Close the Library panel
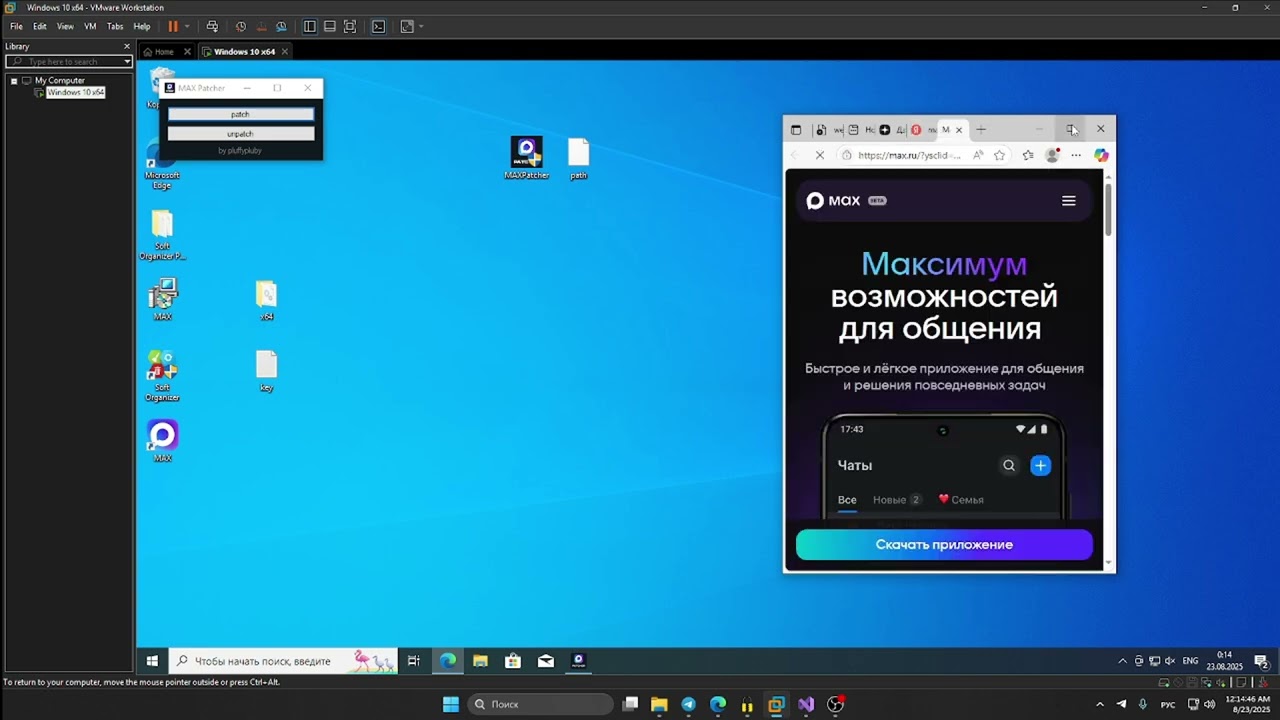This screenshot has height=720, width=1280. [x=127, y=46]
